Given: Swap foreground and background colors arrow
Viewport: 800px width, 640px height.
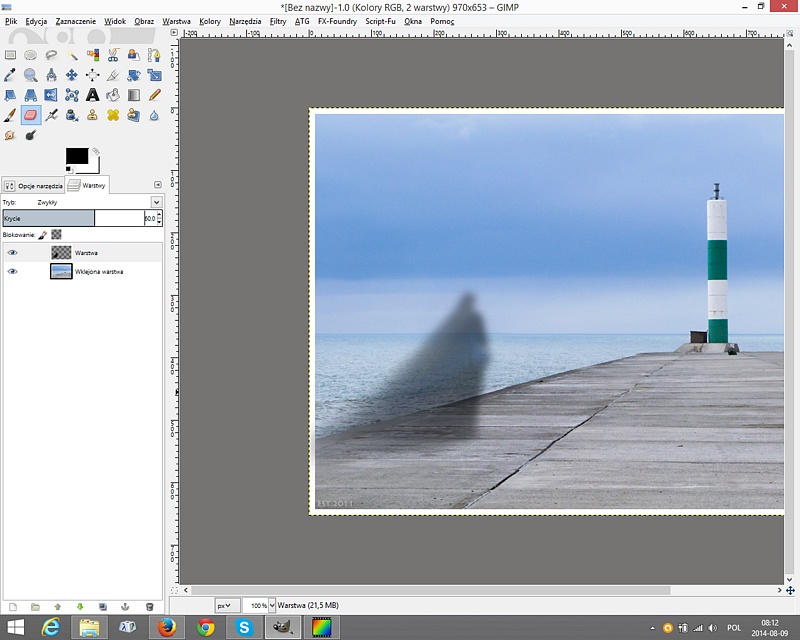Looking at the screenshot, I should click(95, 152).
